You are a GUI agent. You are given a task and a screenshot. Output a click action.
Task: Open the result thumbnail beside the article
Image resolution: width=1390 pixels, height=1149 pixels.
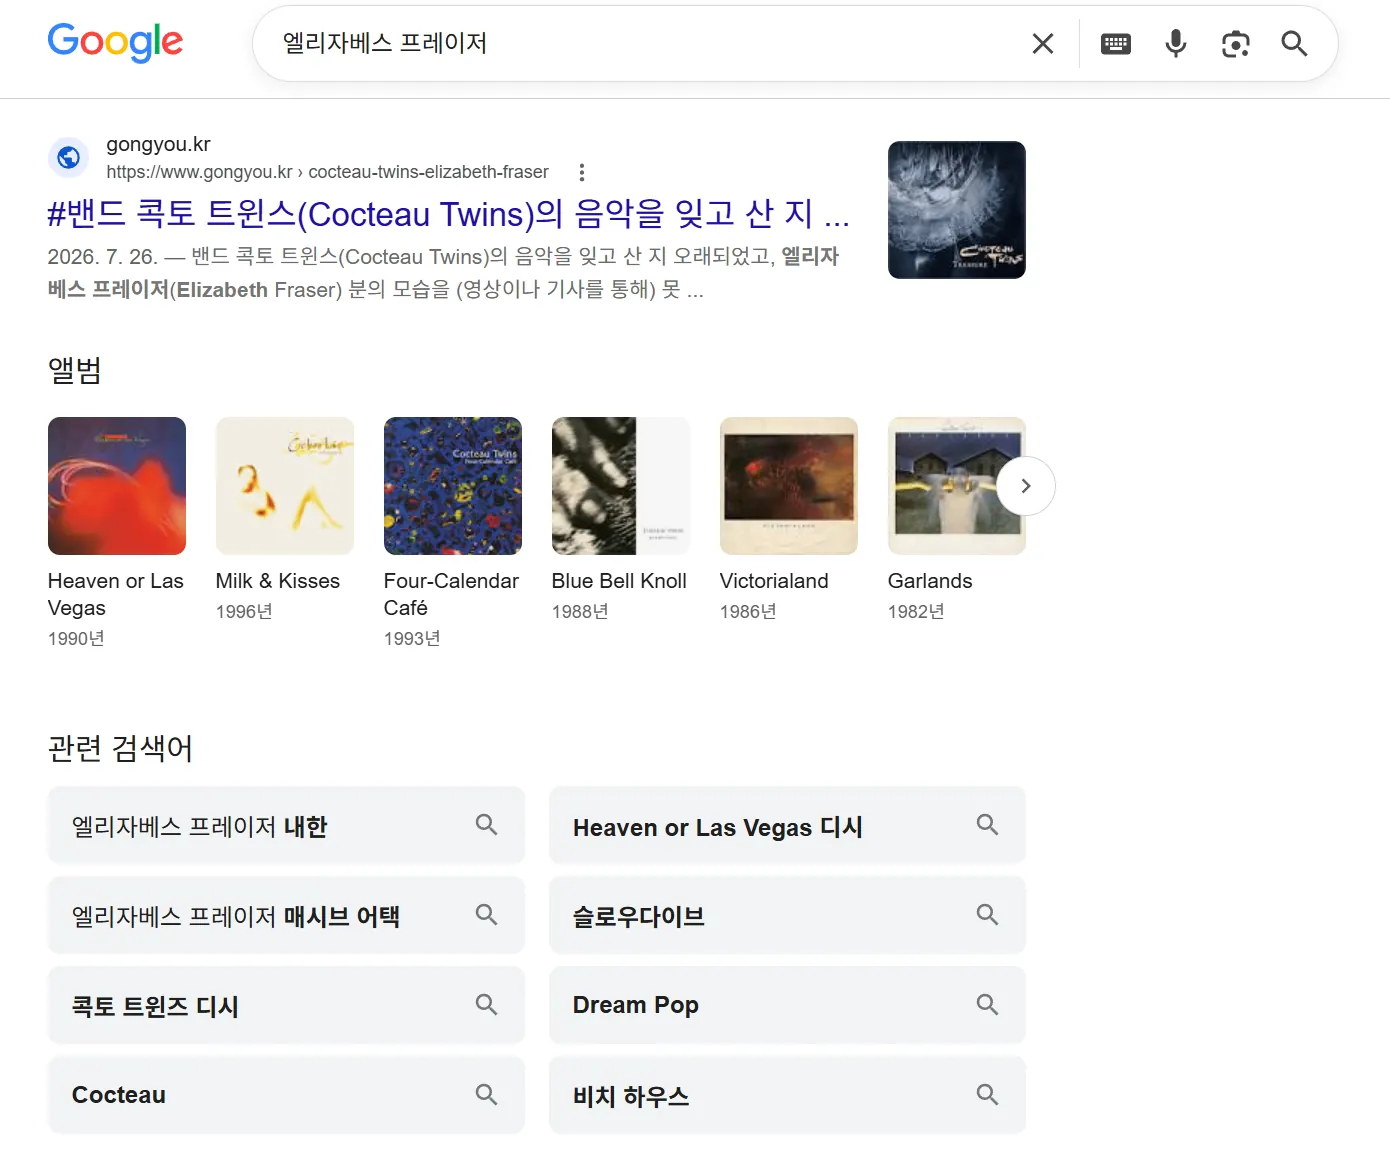(956, 210)
